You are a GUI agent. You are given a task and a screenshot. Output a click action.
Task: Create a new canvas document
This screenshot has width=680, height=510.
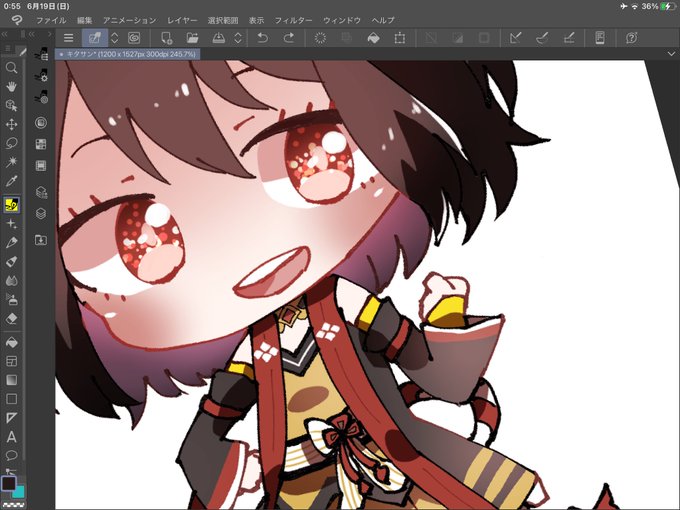coord(167,38)
